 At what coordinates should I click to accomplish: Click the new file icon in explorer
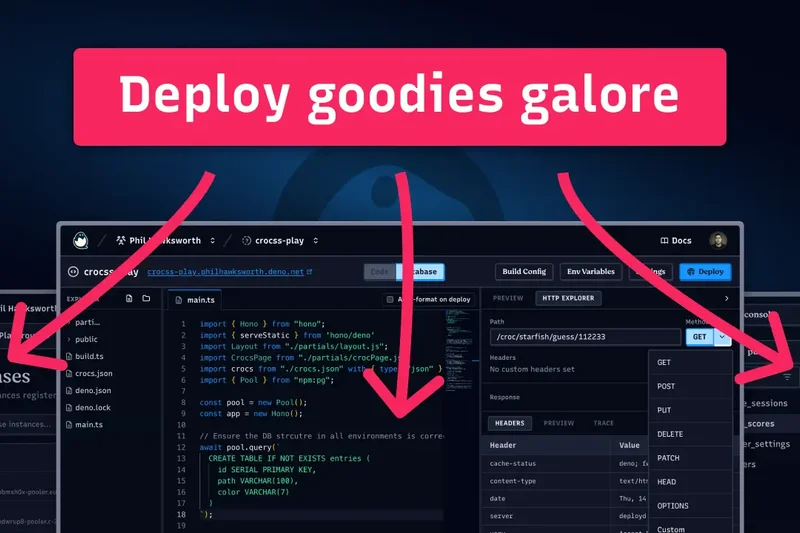[129, 298]
